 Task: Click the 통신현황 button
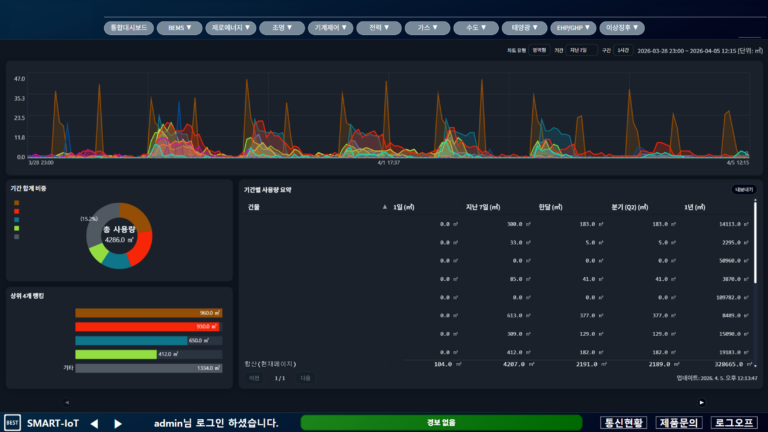pos(623,423)
